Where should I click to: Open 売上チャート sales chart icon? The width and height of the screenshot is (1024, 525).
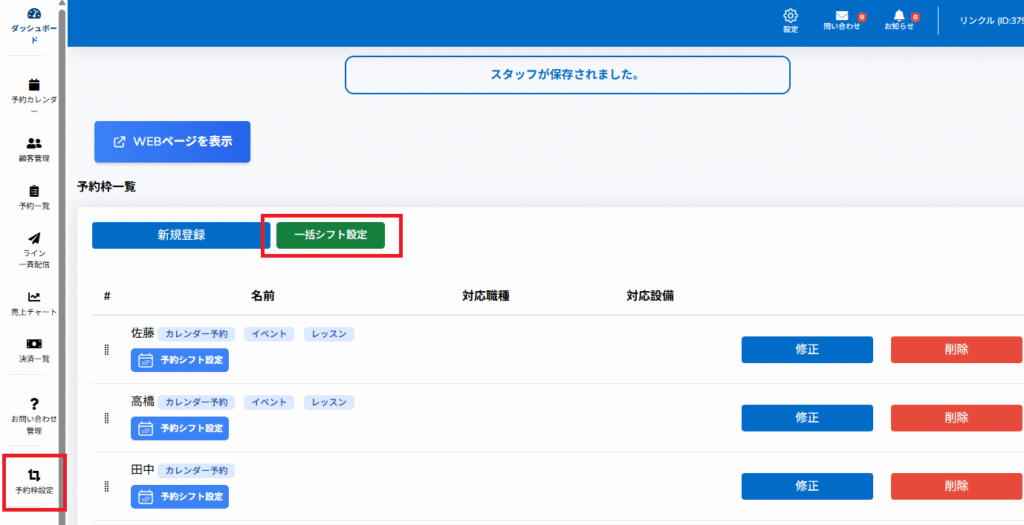[34, 297]
